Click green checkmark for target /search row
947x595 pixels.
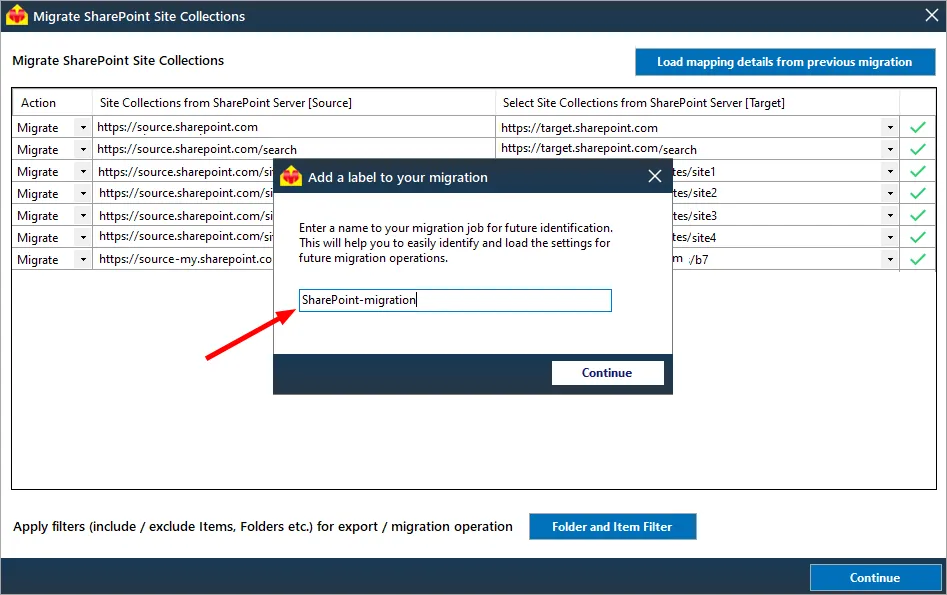[918, 149]
